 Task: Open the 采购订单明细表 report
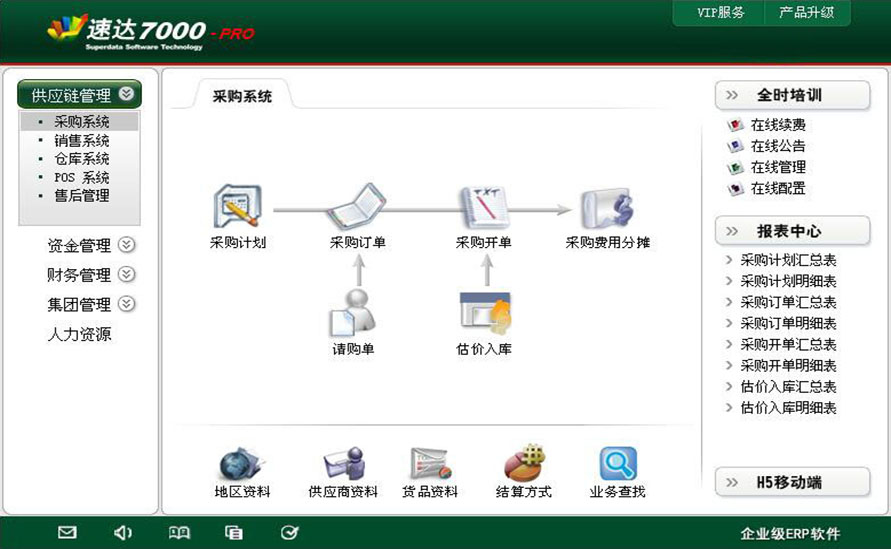pos(788,323)
